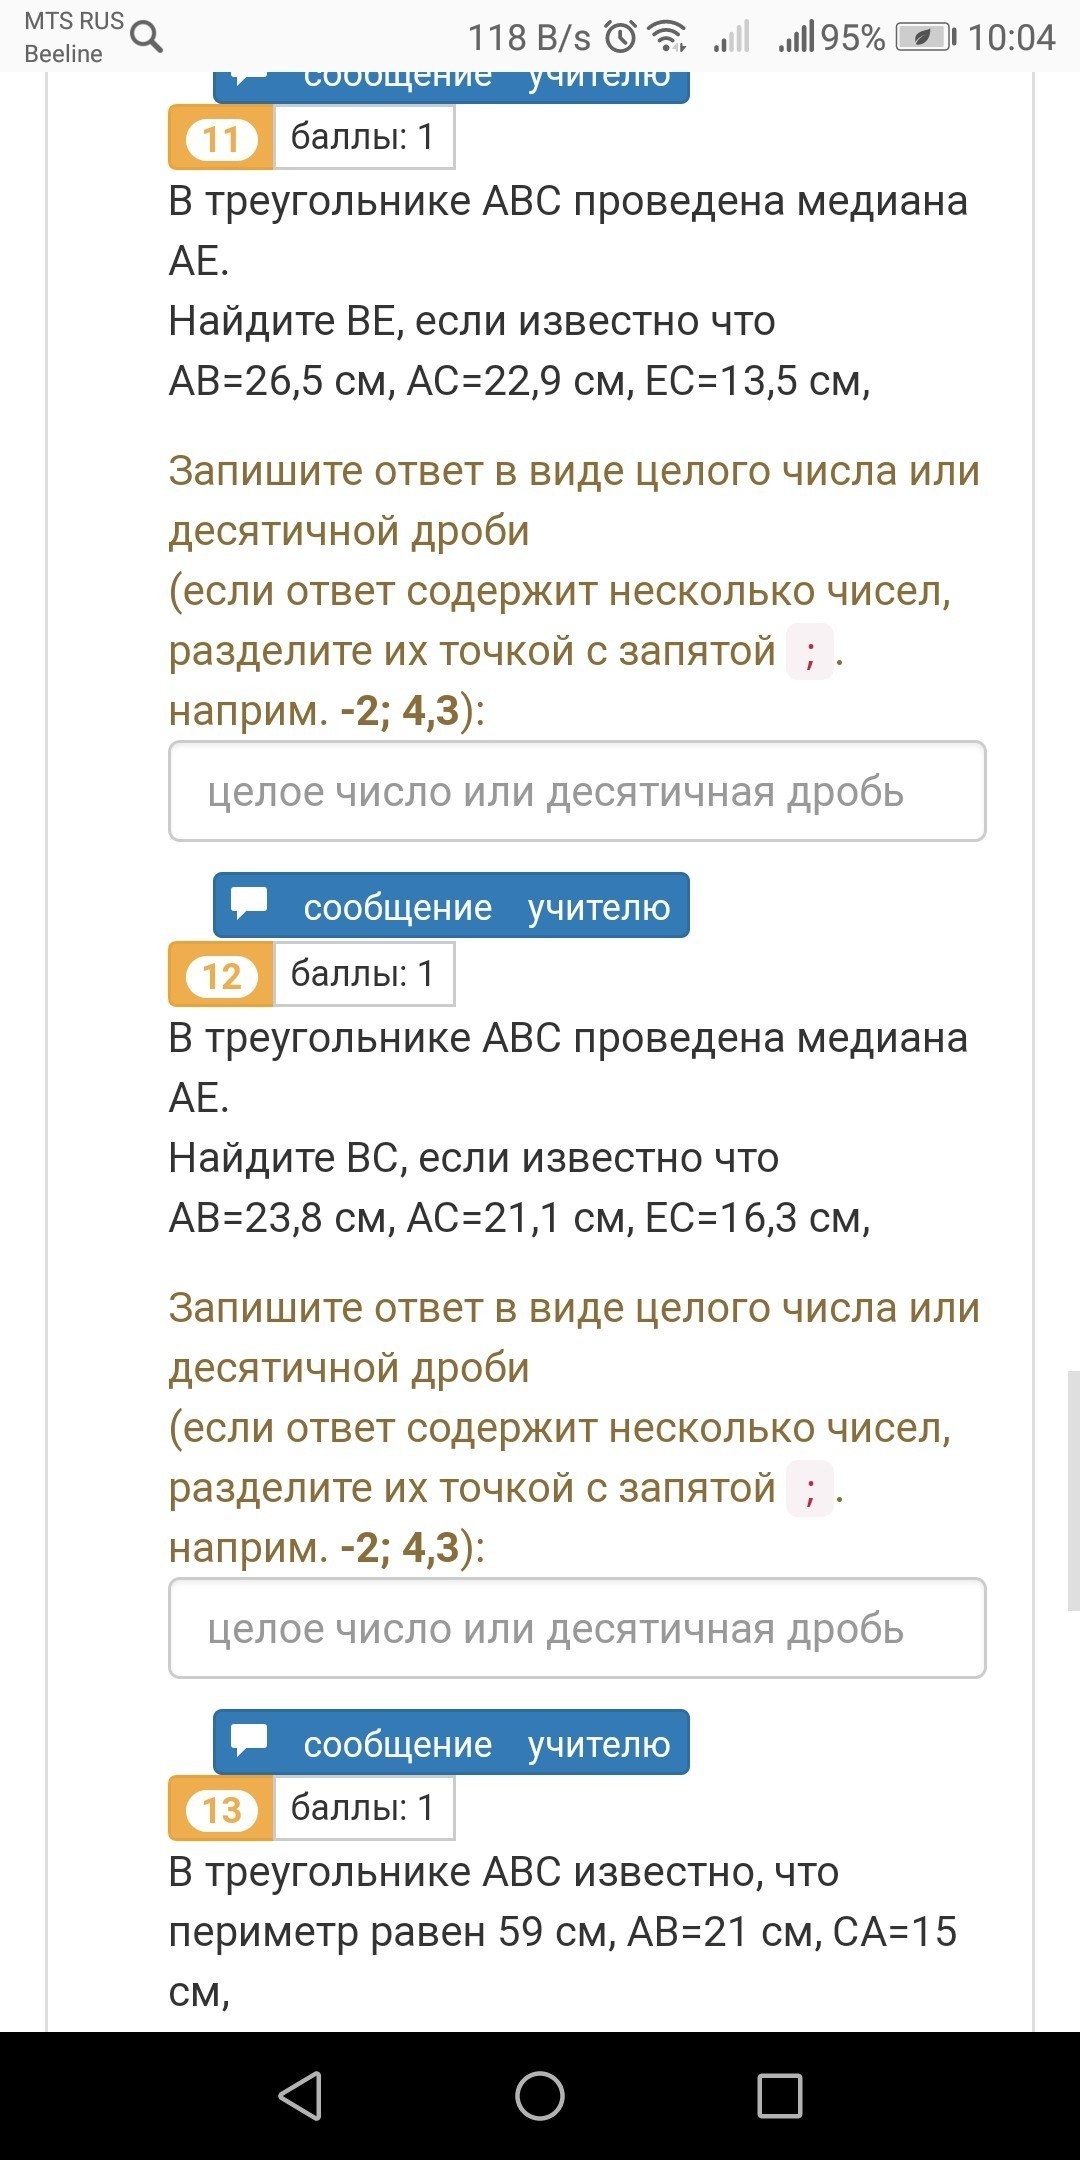Click "сообщение учителю" button above question 12

point(451,906)
